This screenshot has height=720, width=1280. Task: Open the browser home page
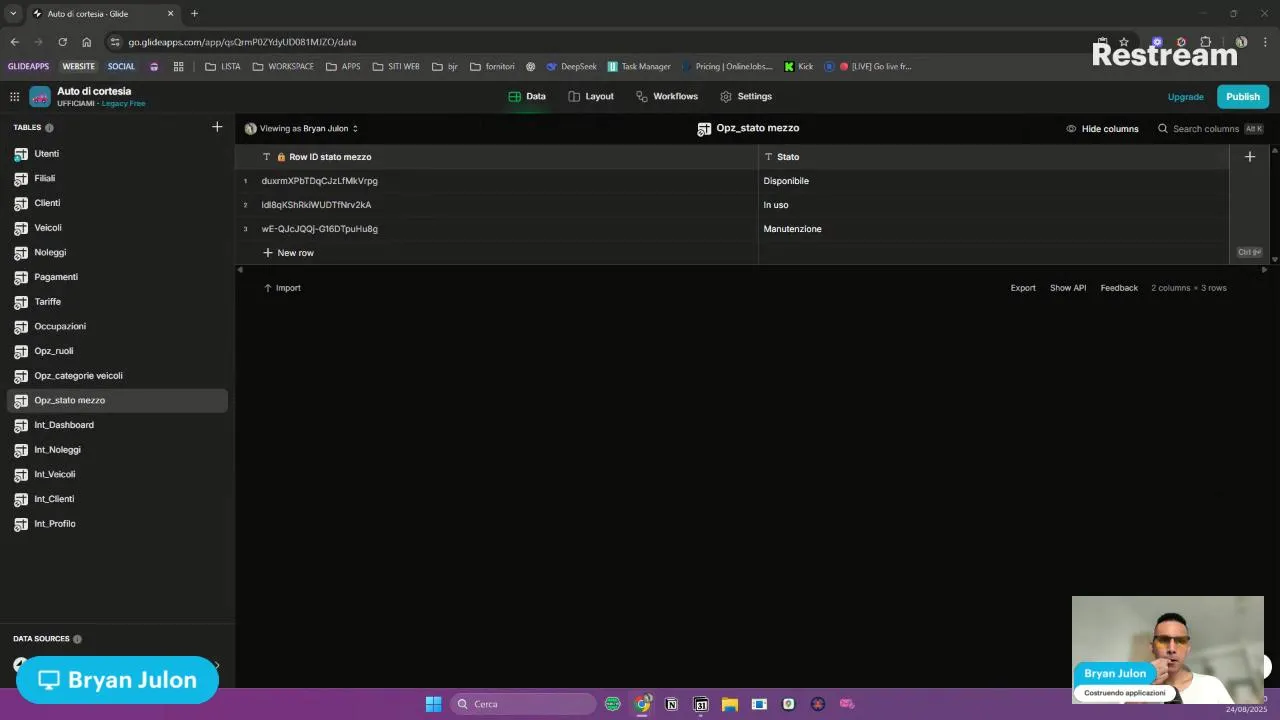click(87, 42)
